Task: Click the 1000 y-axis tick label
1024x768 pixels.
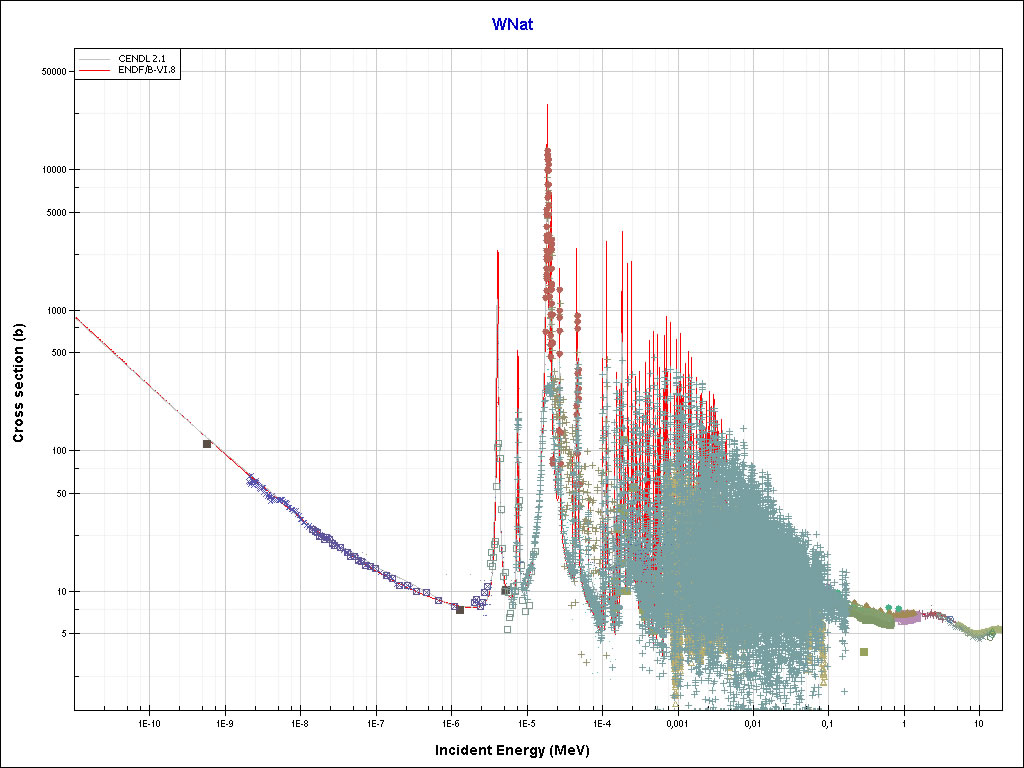Action: 54,311
